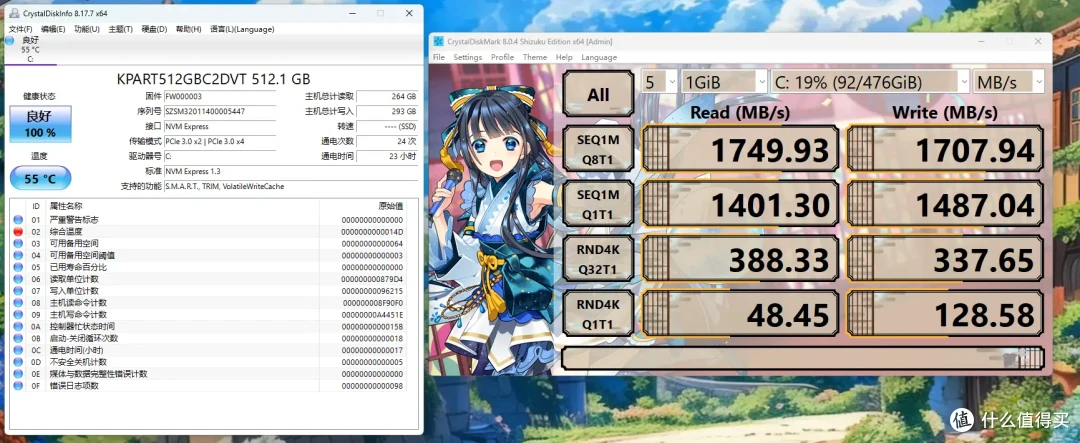Click the status dot for 读取单位计数
This screenshot has width=1080, height=443.
[18, 279]
